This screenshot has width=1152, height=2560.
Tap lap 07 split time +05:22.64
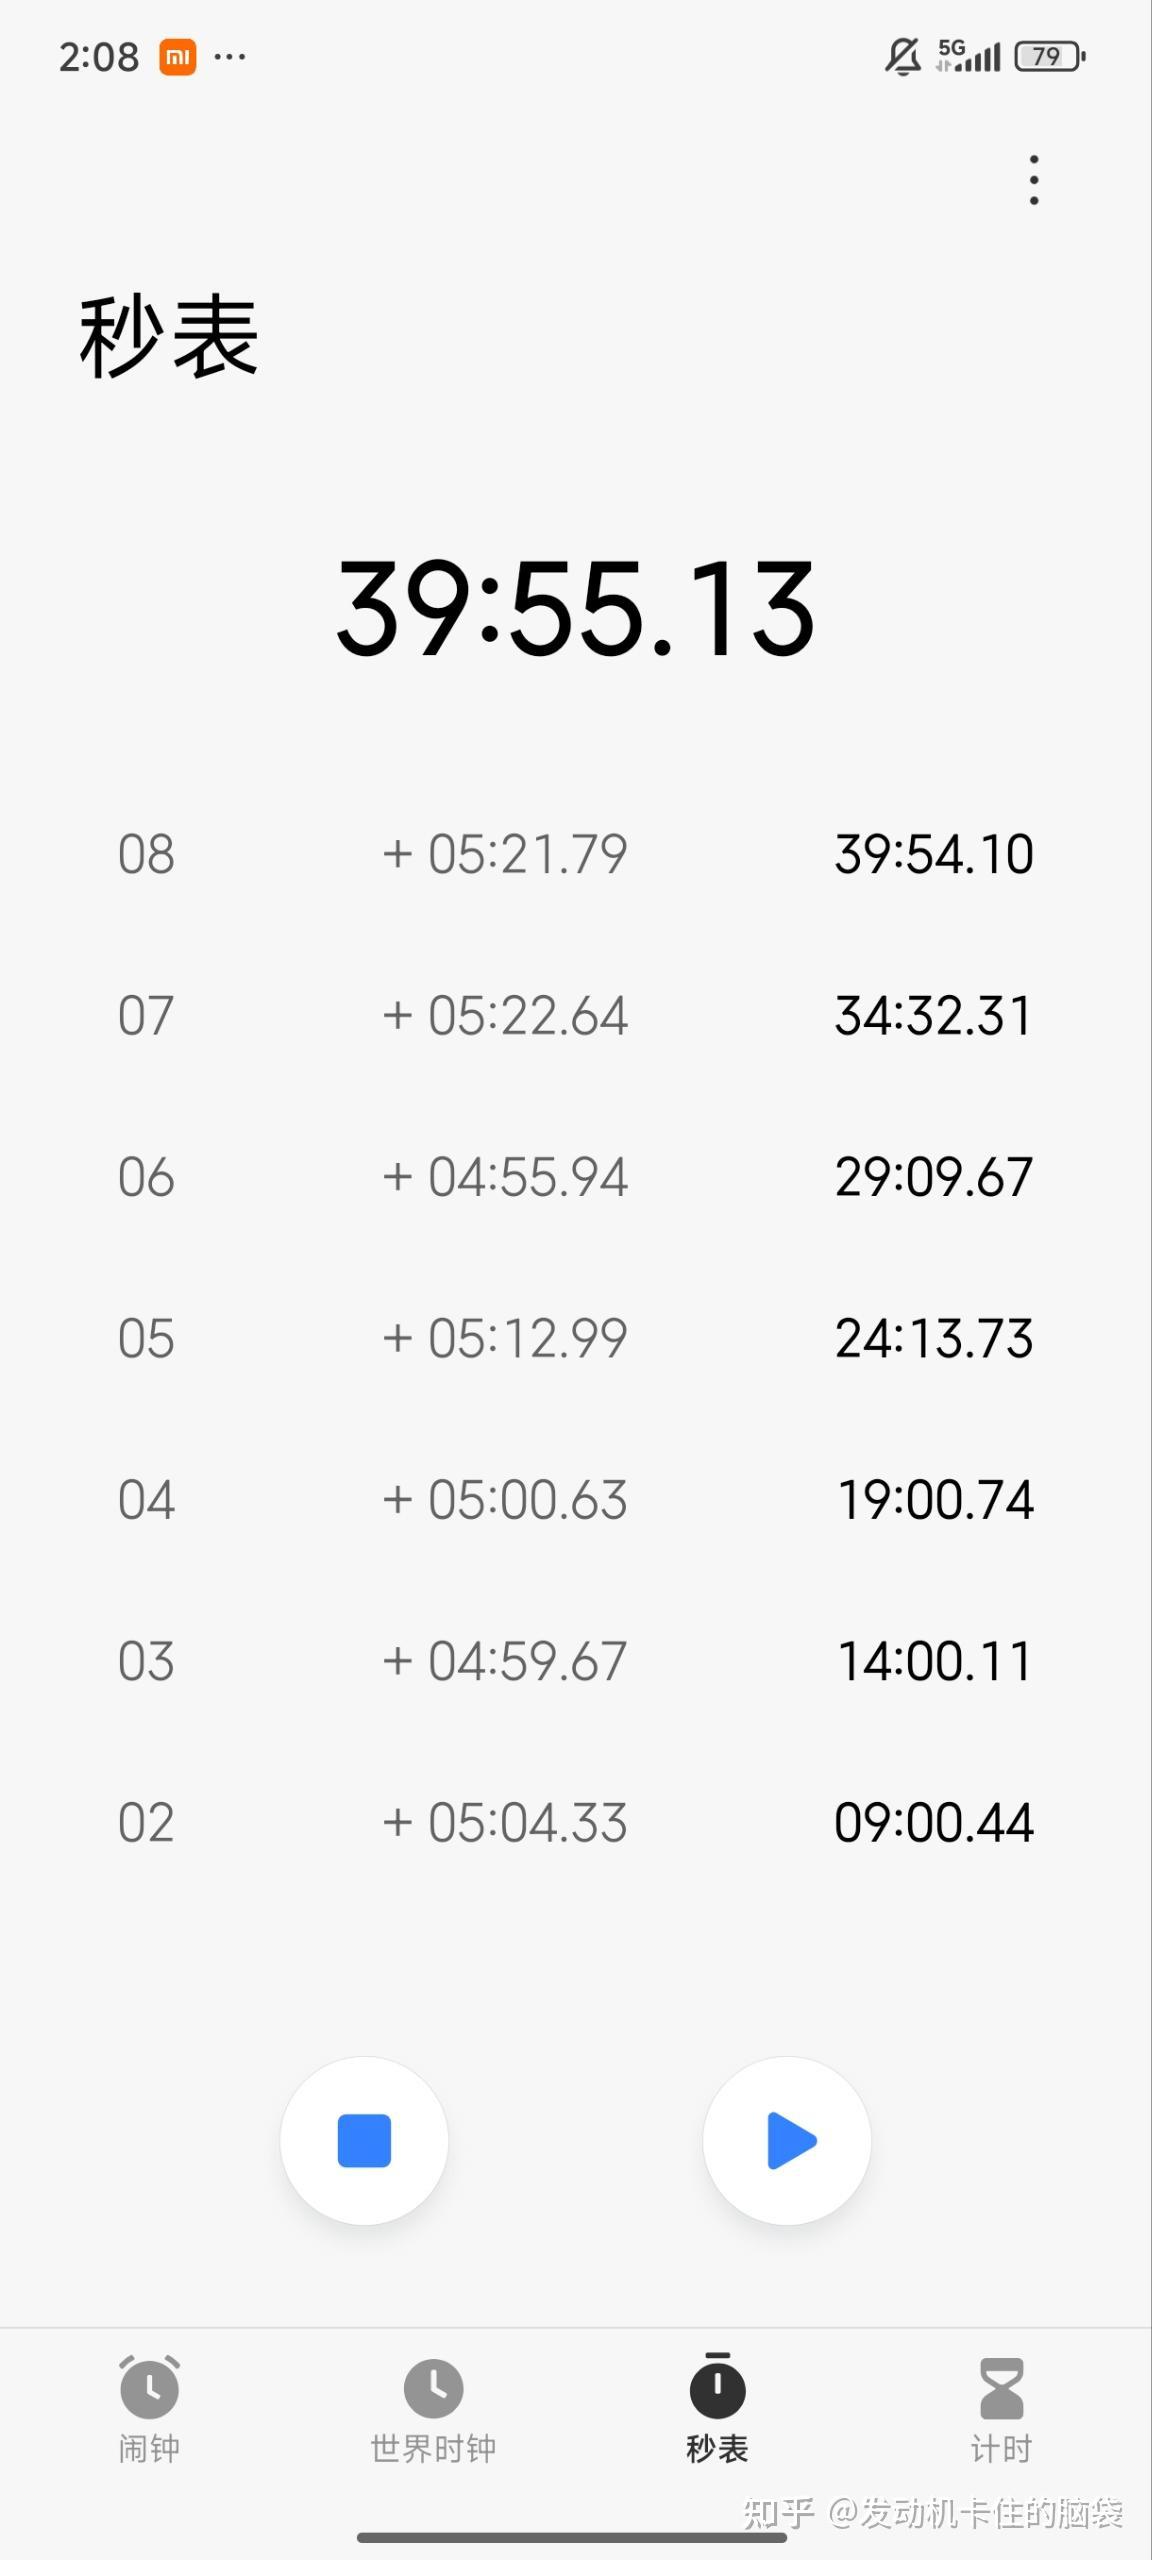click(x=505, y=1016)
